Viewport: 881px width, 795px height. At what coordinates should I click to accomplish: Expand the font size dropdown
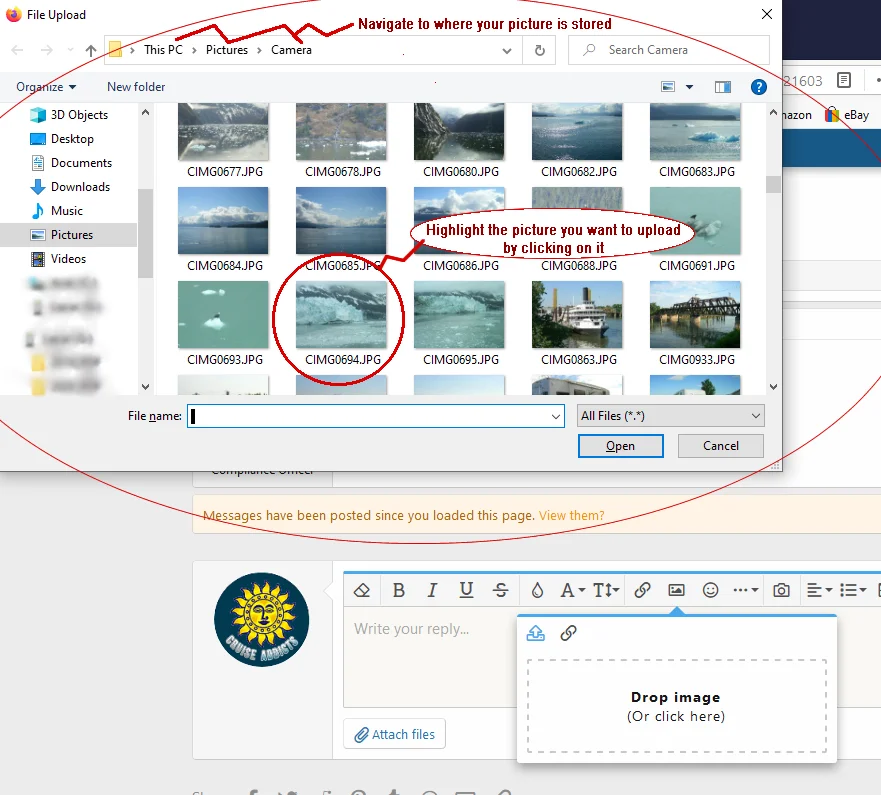pos(607,590)
